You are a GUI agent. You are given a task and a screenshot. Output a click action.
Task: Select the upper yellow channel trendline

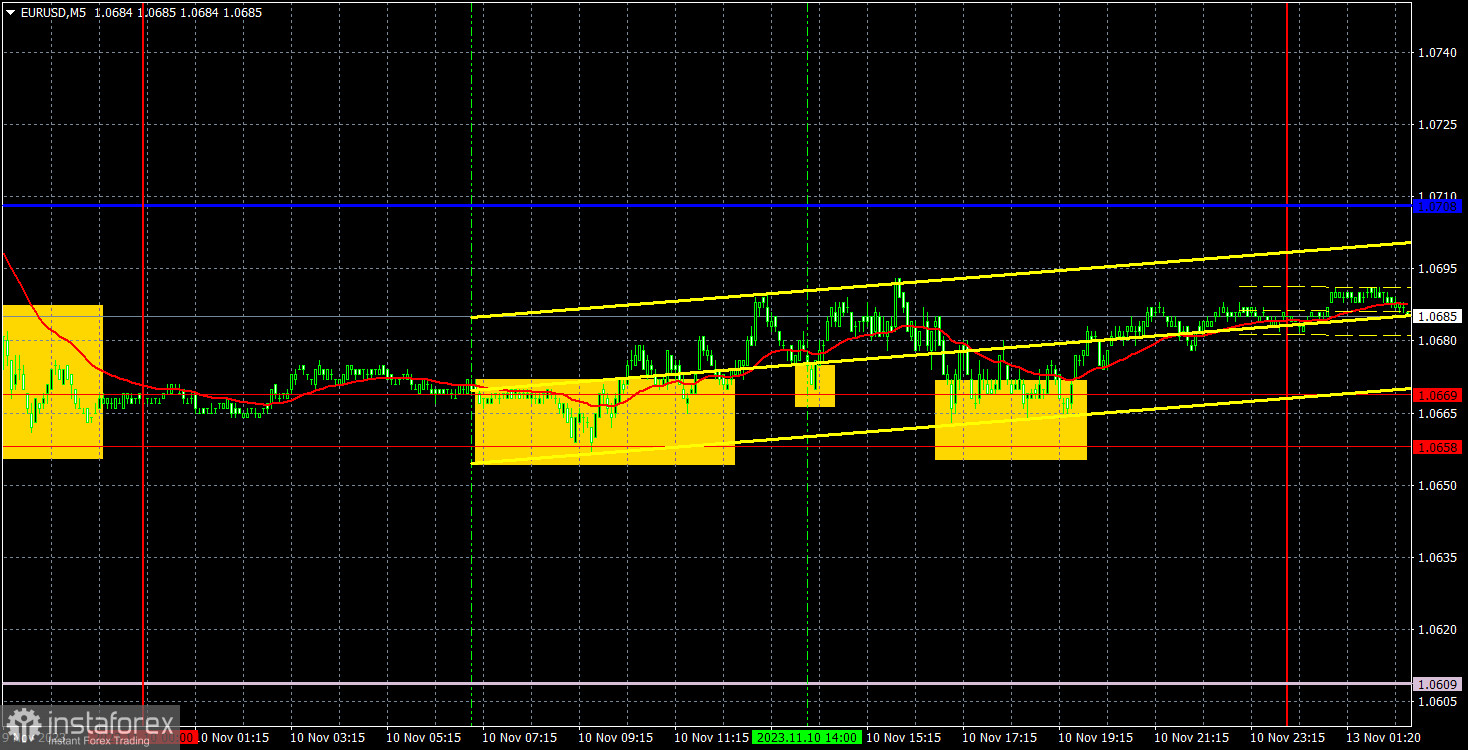(x=940, y=280)
